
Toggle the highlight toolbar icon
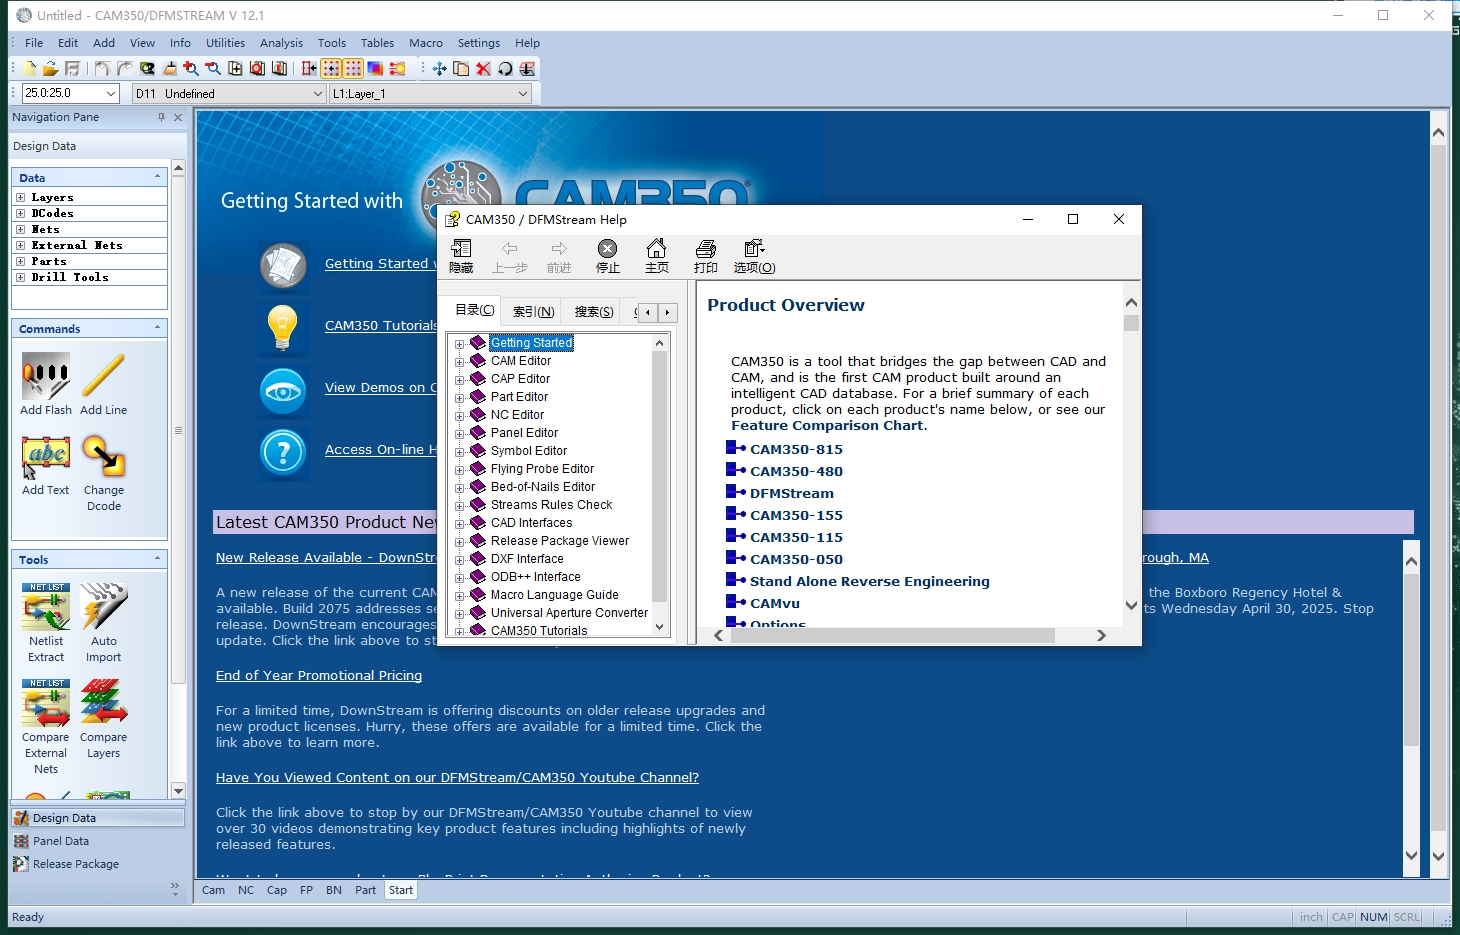397,68
